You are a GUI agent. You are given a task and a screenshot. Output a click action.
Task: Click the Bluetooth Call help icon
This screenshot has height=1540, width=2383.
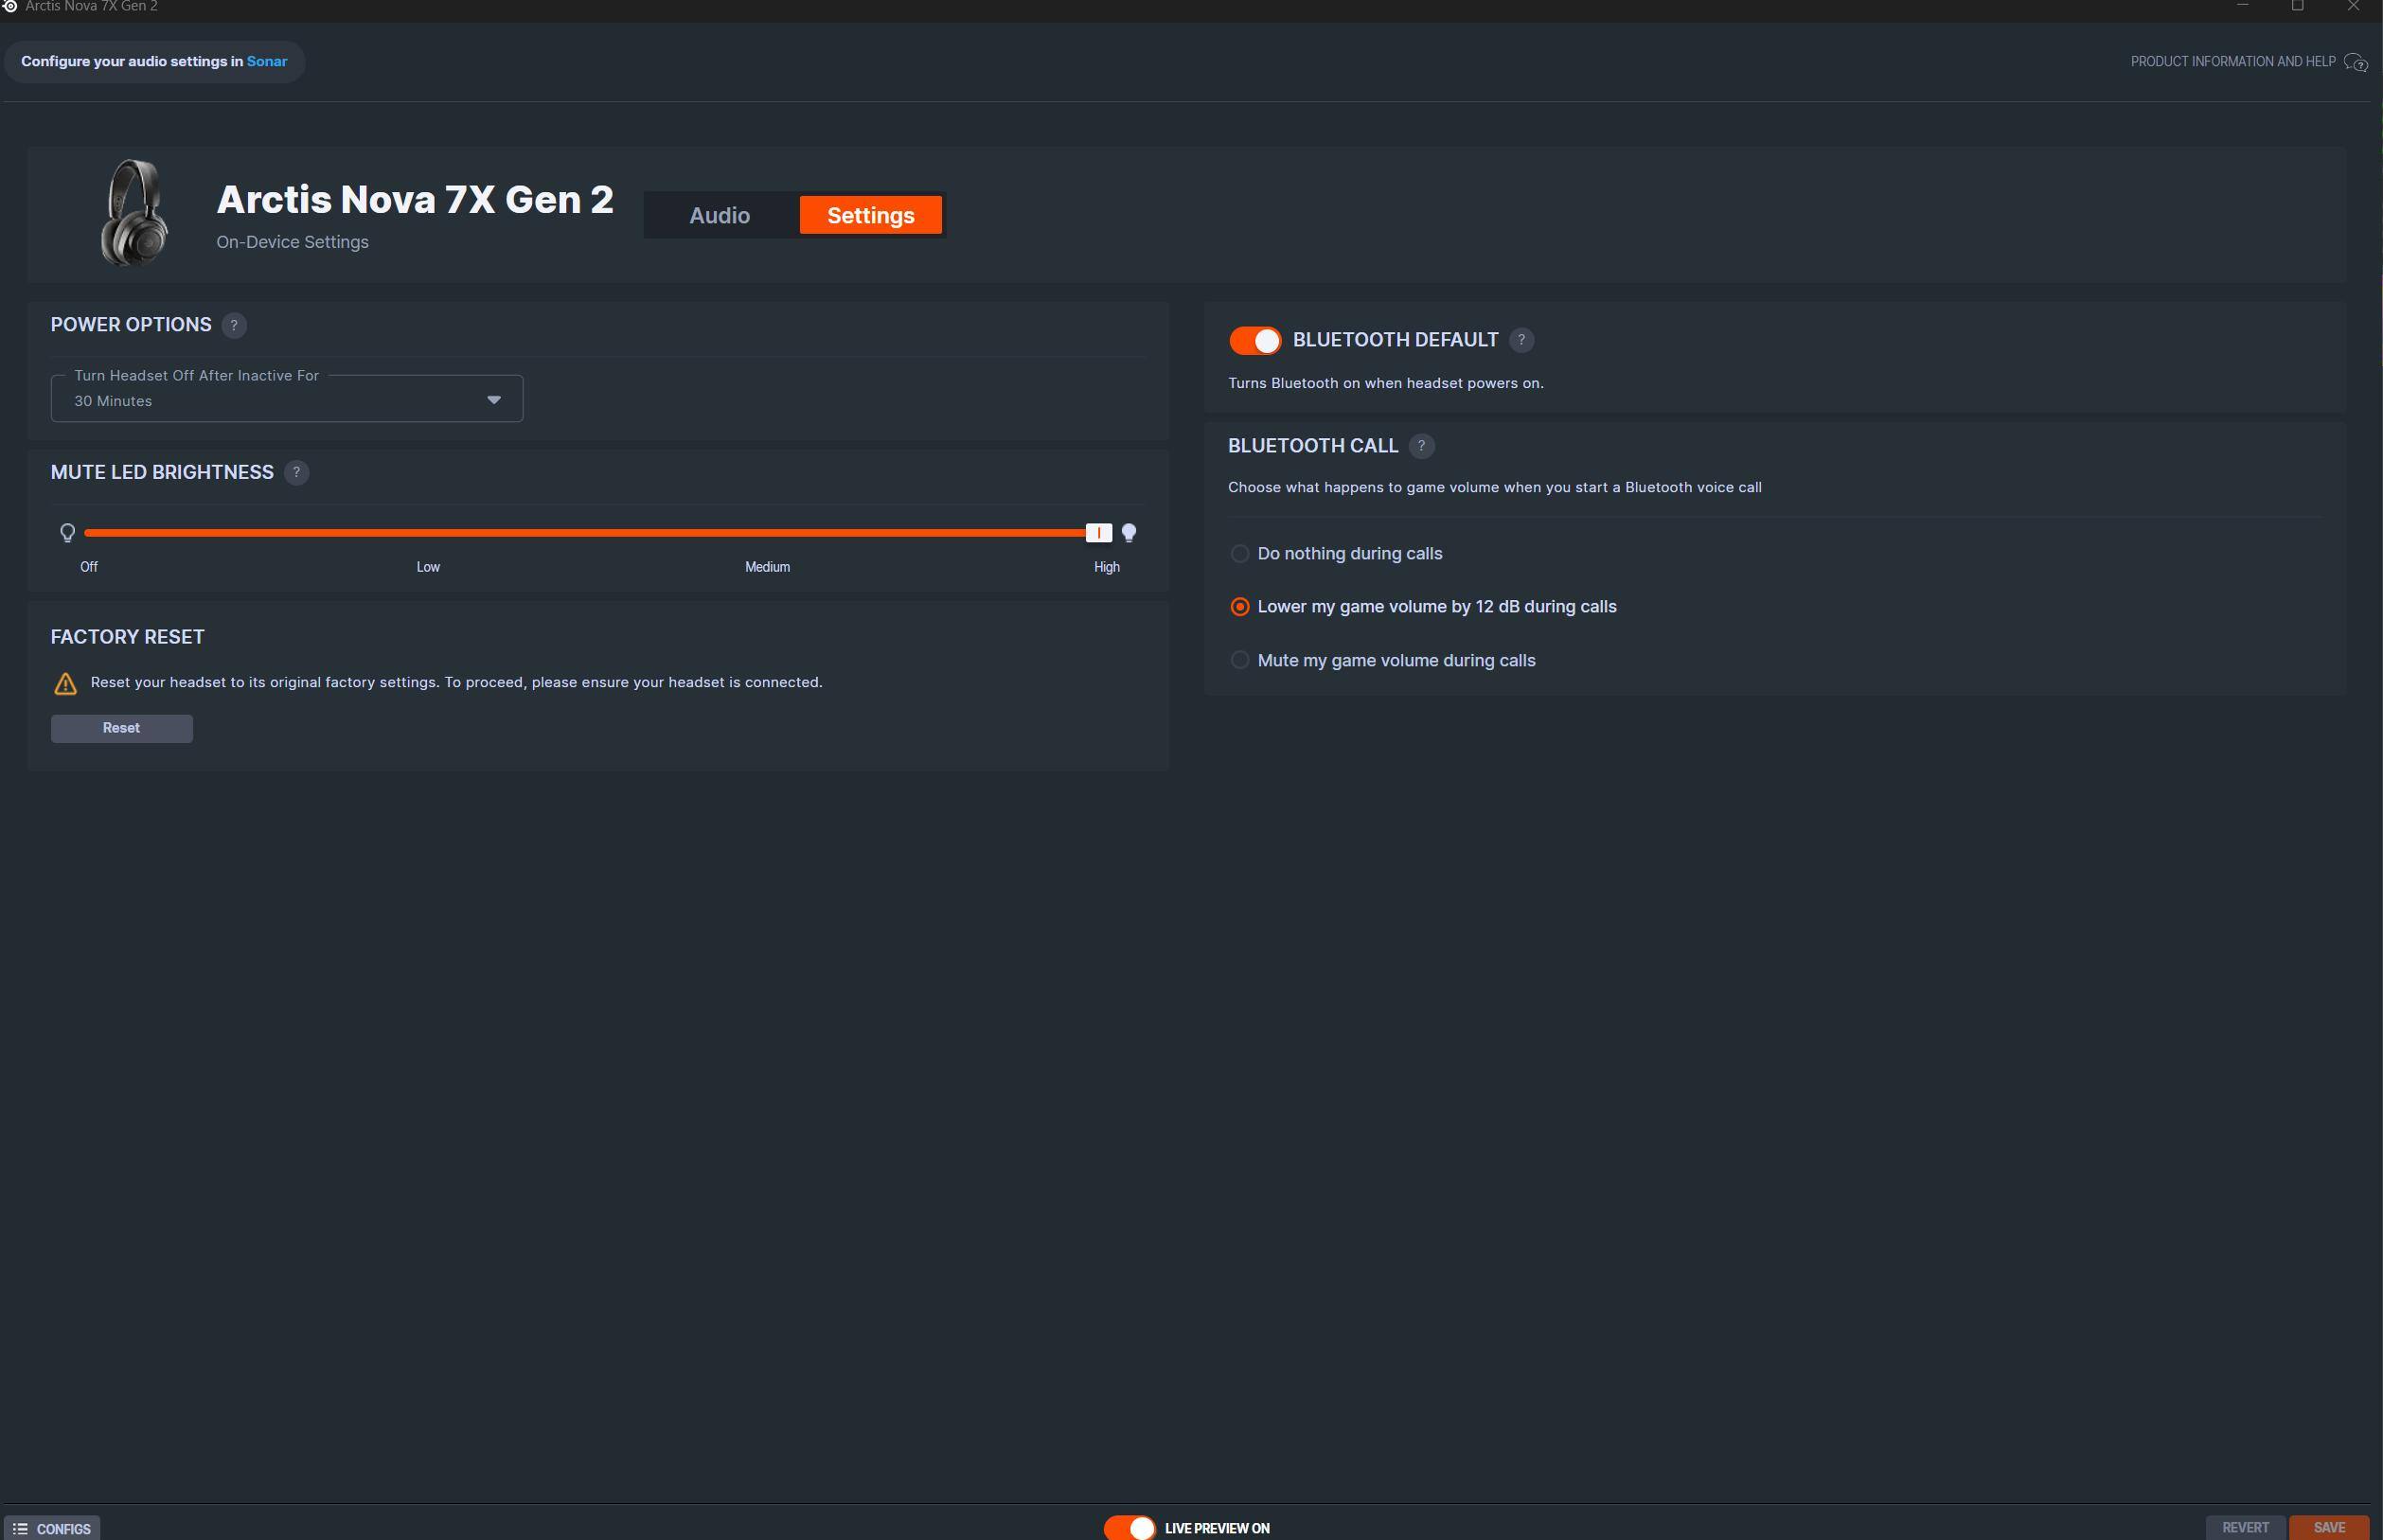tap(1421, 446)
